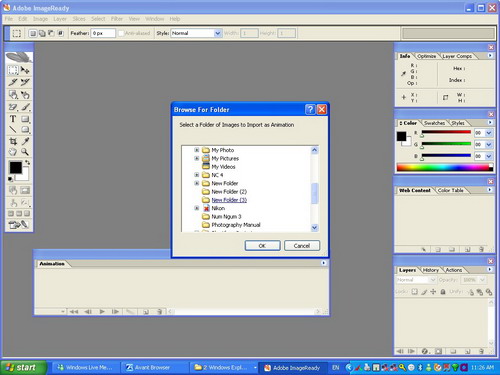This screenshot has height=375, width=500.
Task: Open the Windows Live Messenger taskbar item
Action: pos(85,367)
